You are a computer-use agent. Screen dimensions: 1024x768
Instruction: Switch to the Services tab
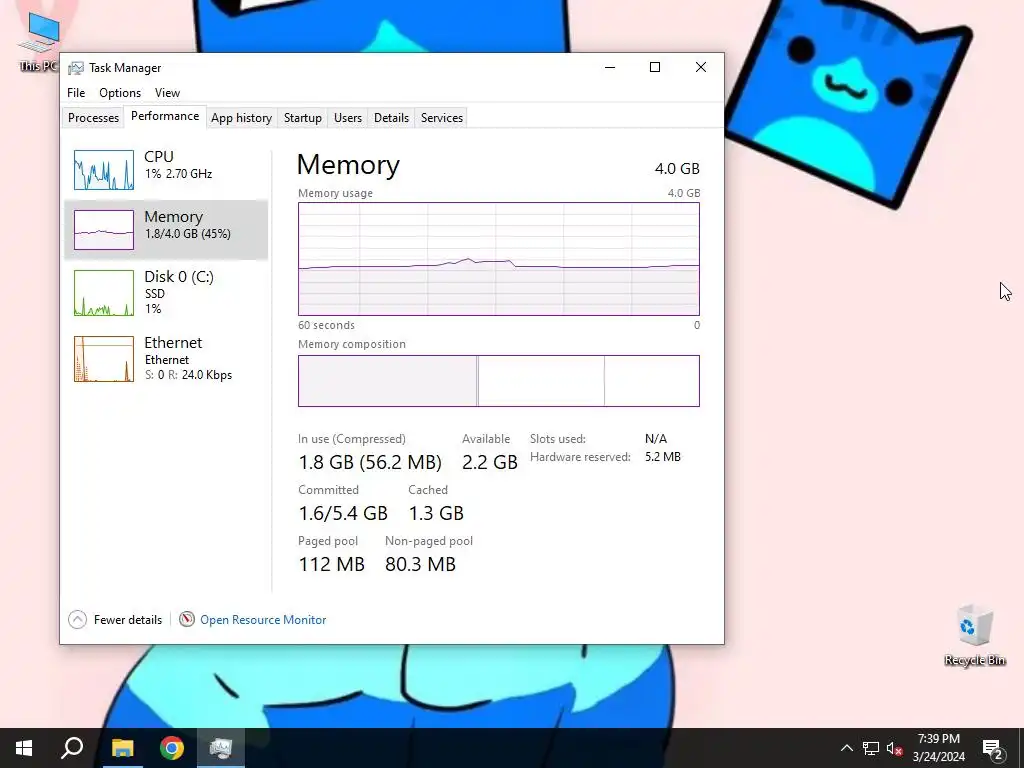tap(441, 118)
